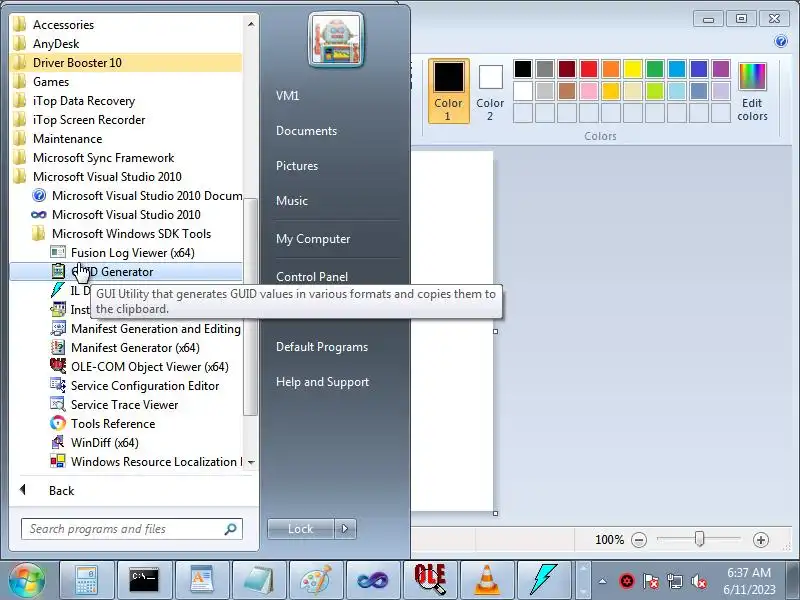Open the VM1 user folder
This screenshot has width=800, height=600.
(x=288, y=95)
